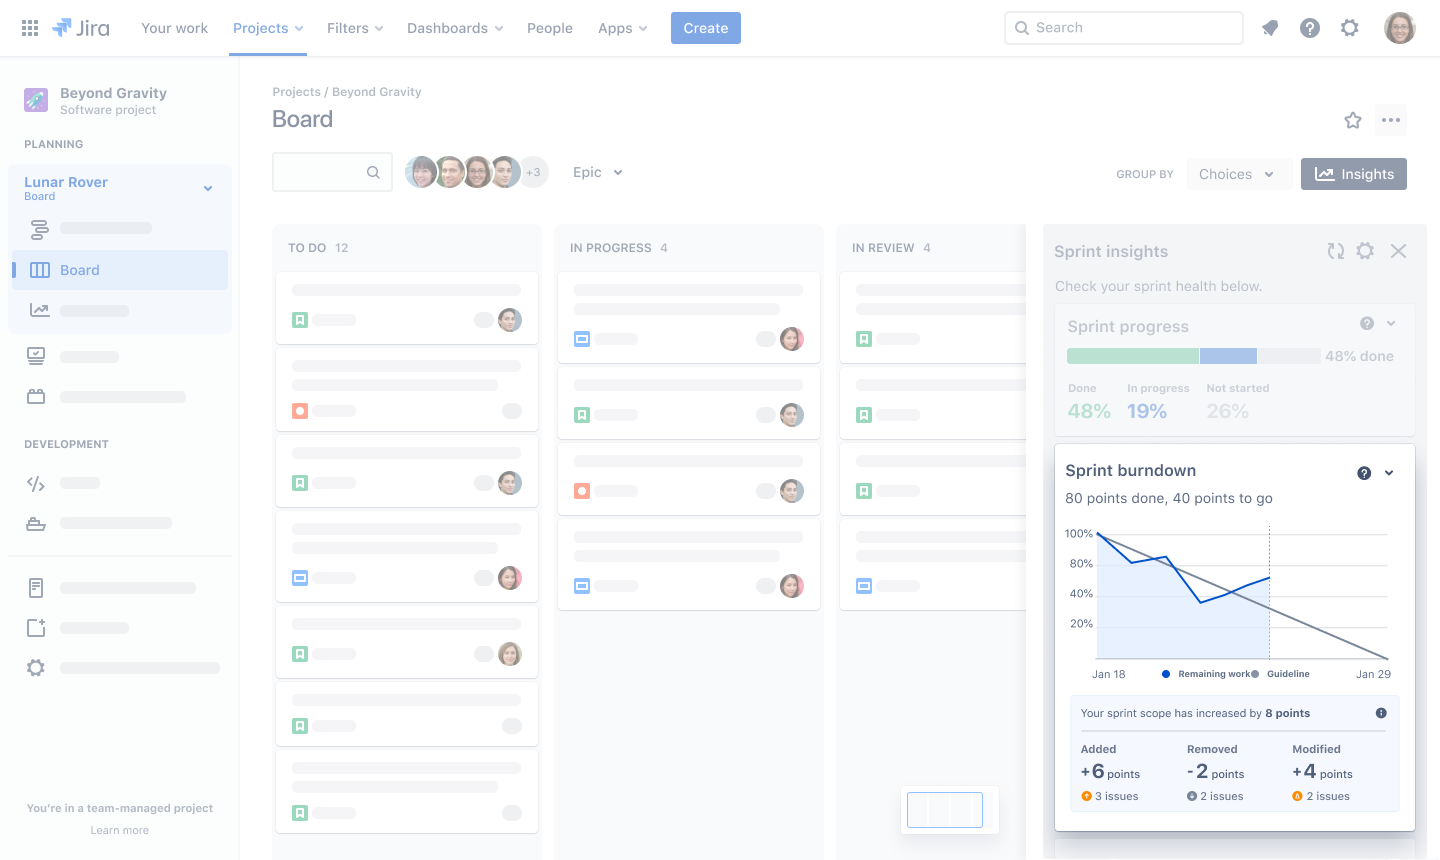Open the Filters menu
The height and width of the screenshot is (860, 1440).
(355, 28)
